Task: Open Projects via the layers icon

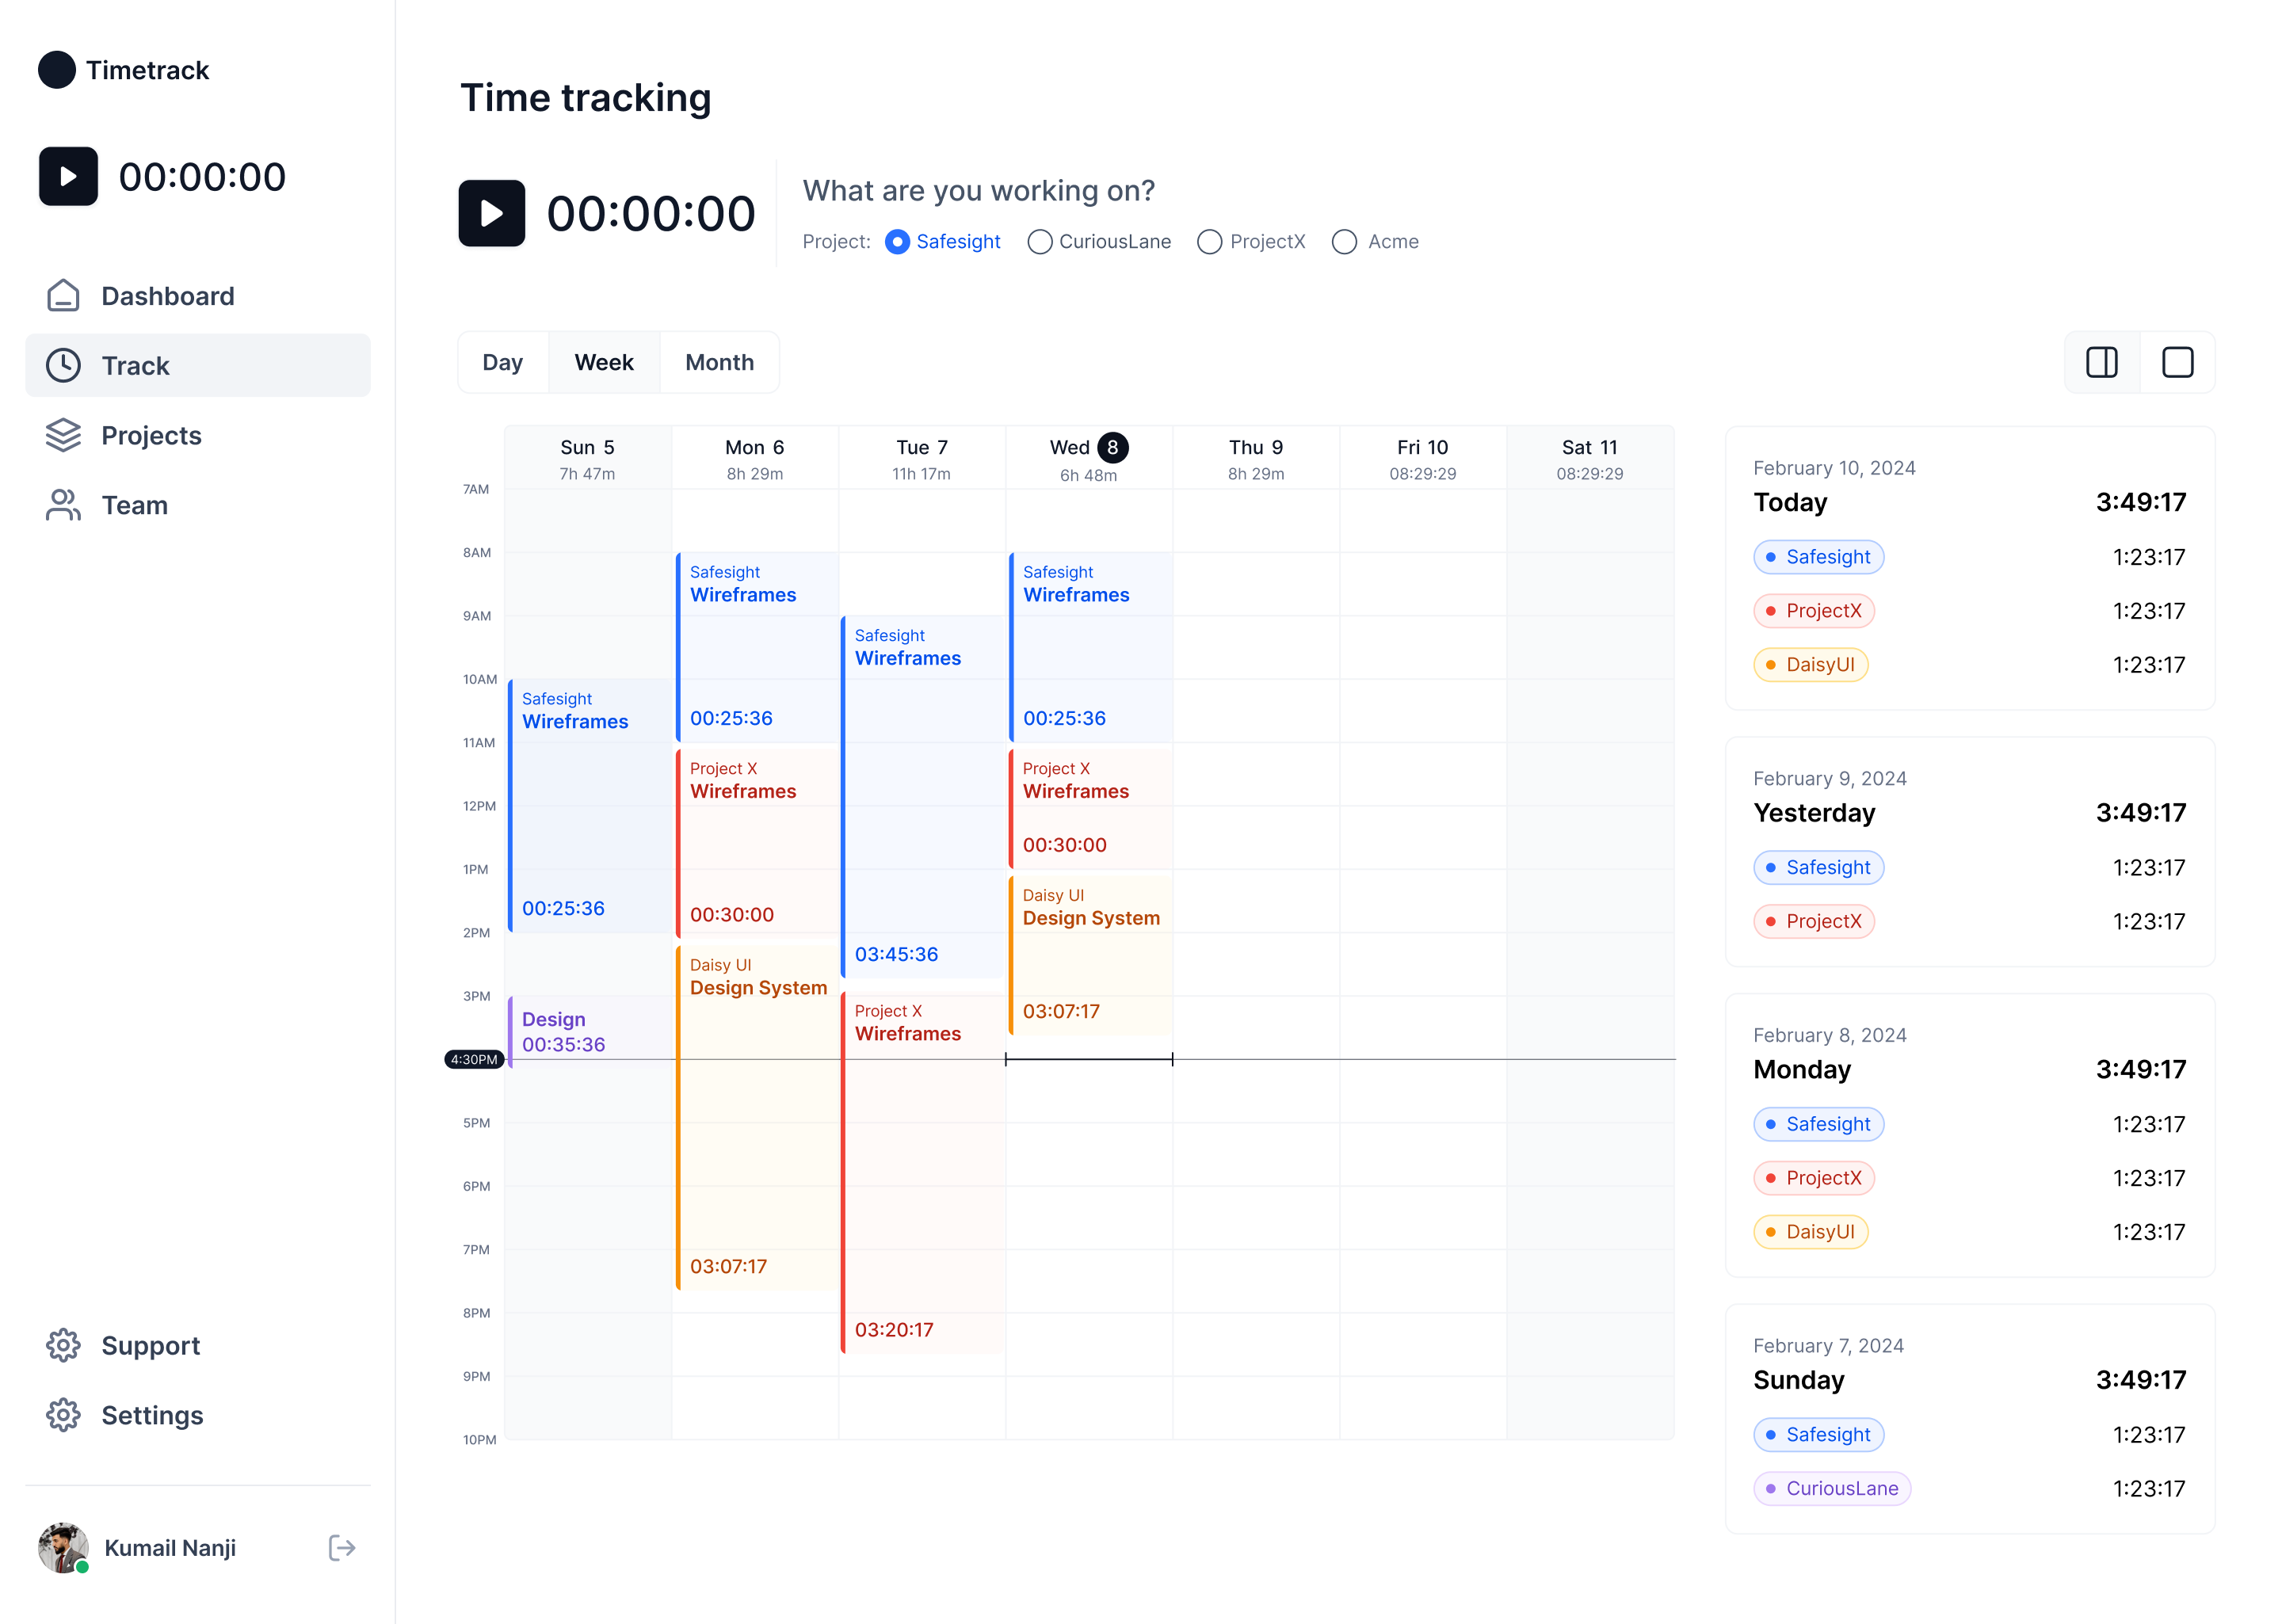Action: (x=63, y=435)
